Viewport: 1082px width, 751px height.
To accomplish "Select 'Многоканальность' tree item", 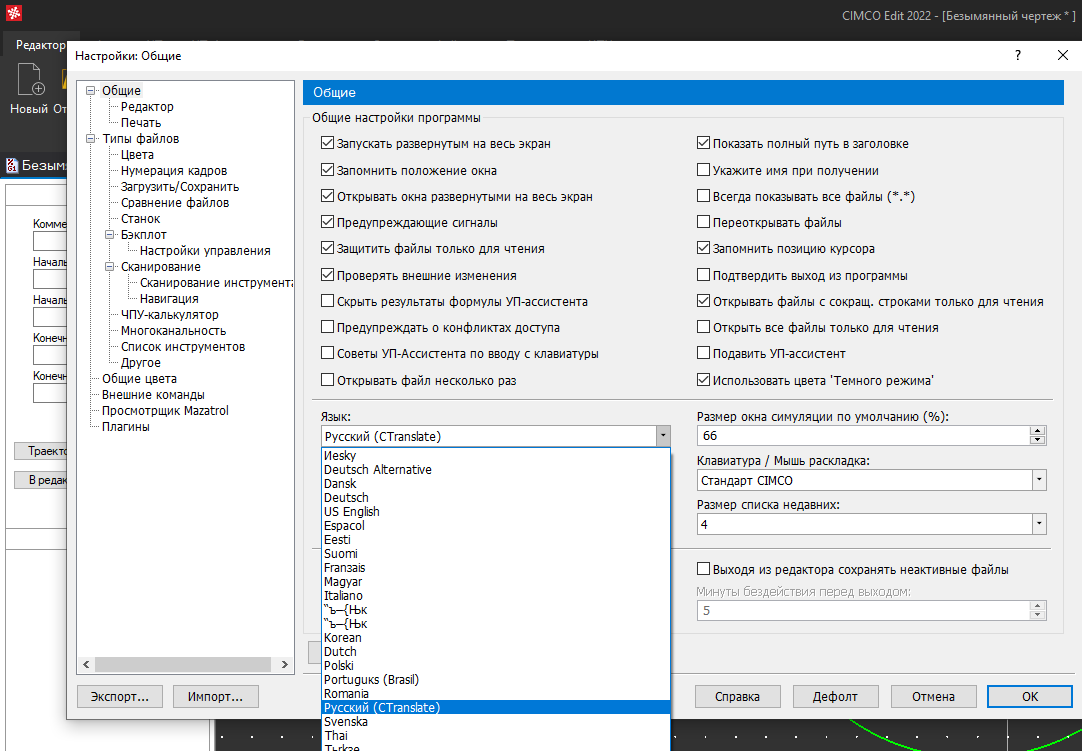I will tap(173, 331).
